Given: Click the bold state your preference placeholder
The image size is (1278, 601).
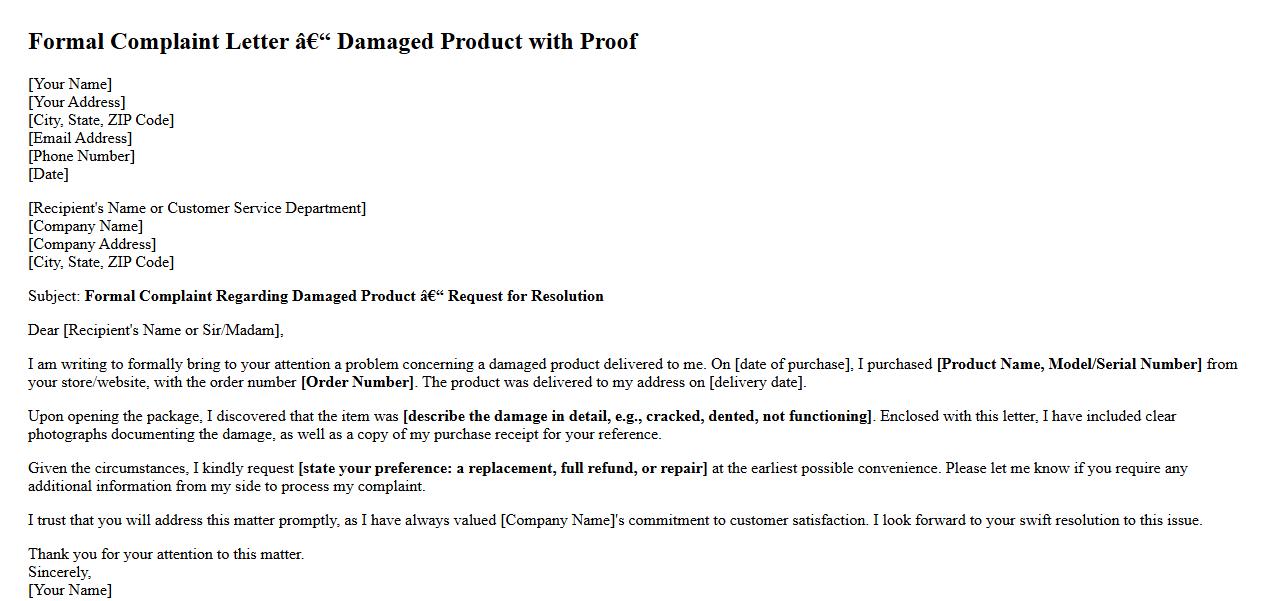Looking at the screenshot, I should (502, 468).
